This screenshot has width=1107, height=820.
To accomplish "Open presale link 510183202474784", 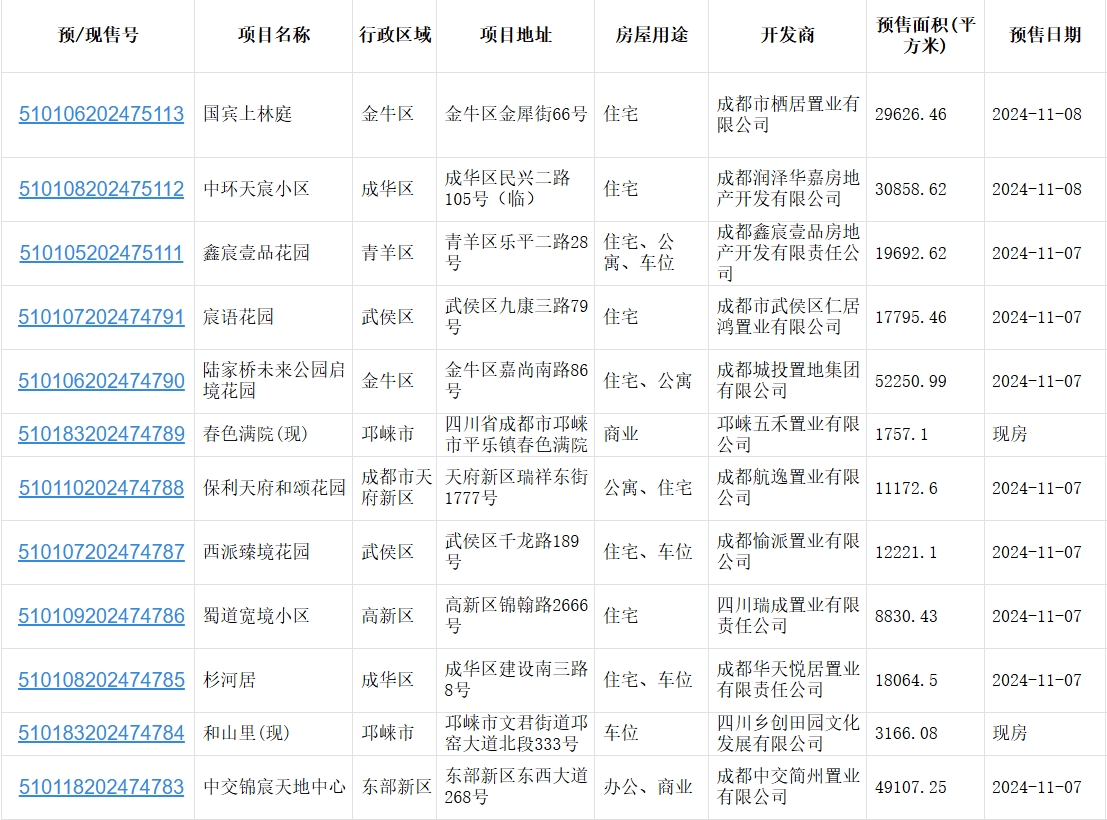I will point(101,733).
